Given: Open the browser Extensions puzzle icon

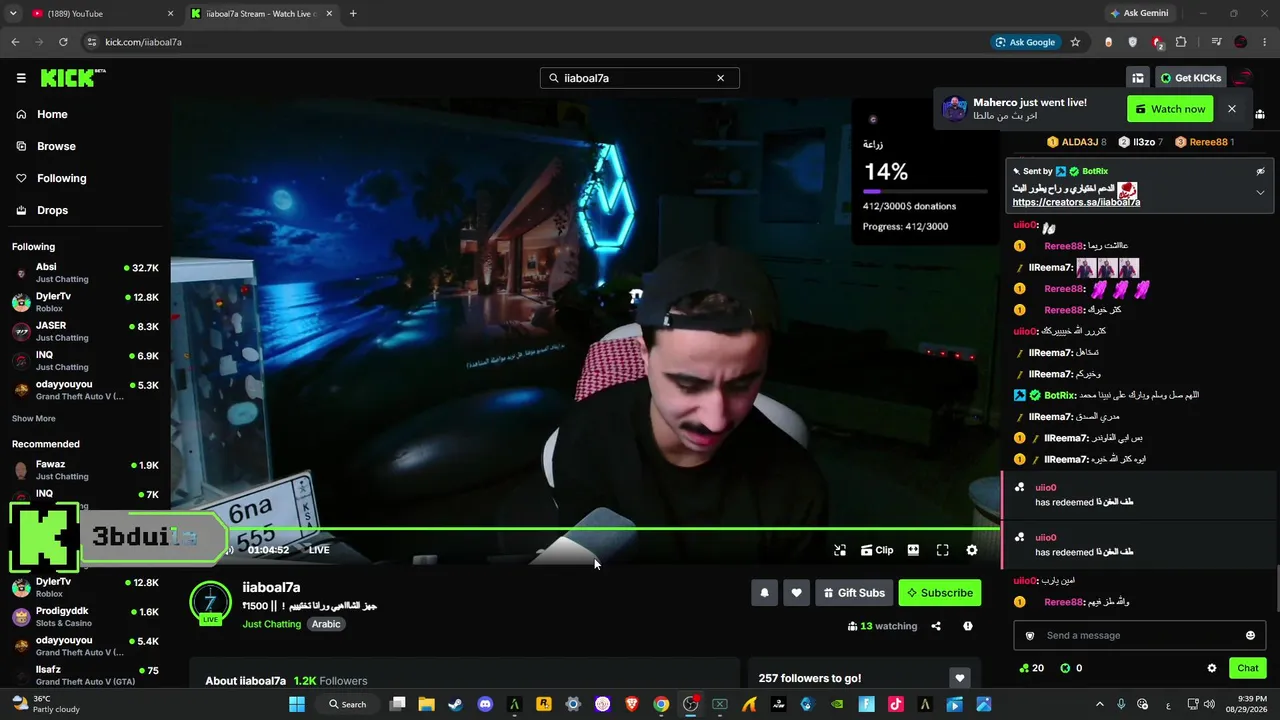Looking at the screenshot, I should [x=1181, y=42].
